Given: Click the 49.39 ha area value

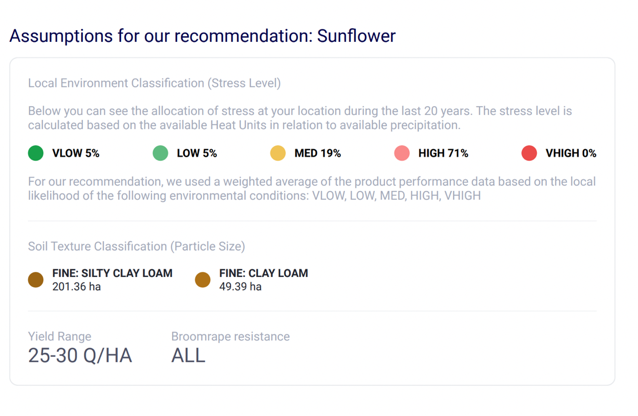Looking at the screenshot, I should pos(241,287).
